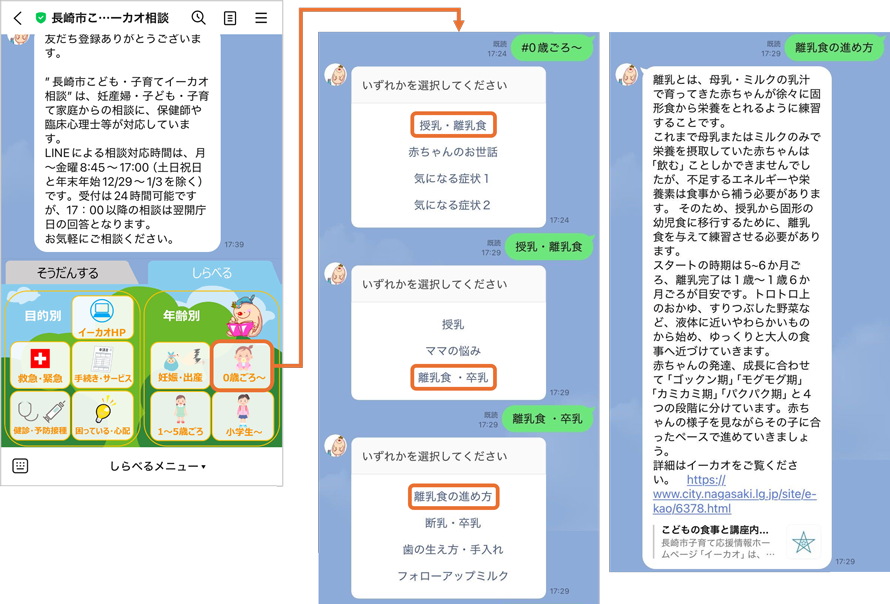890x604 pixels.
Task: Click the 年齢別 category heading
Action: pyautogui.click(x=181, y=316)
